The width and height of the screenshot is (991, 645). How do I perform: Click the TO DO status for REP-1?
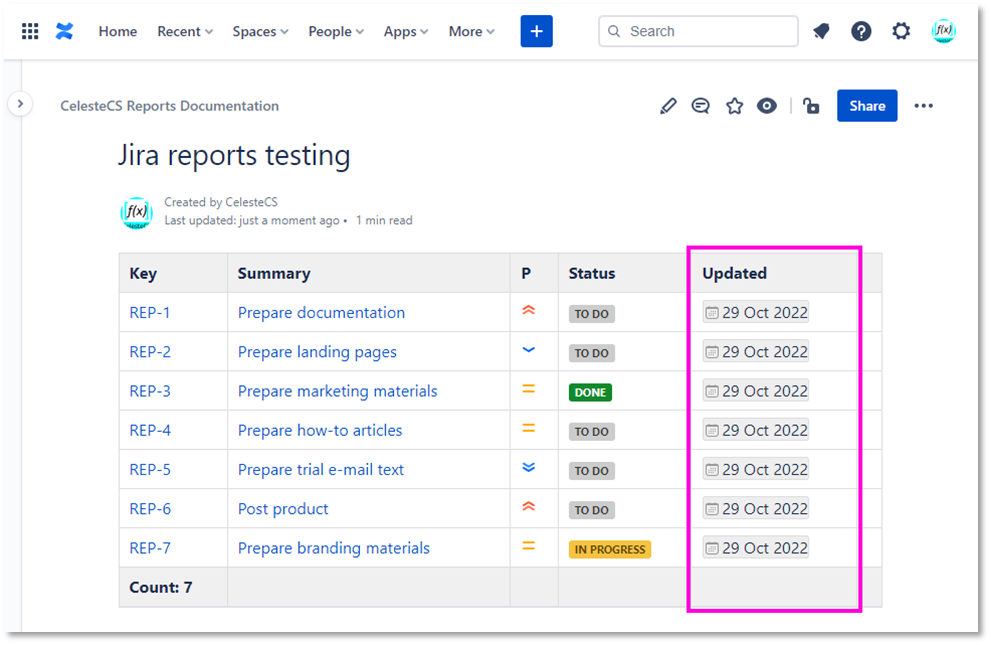[592, 314]
